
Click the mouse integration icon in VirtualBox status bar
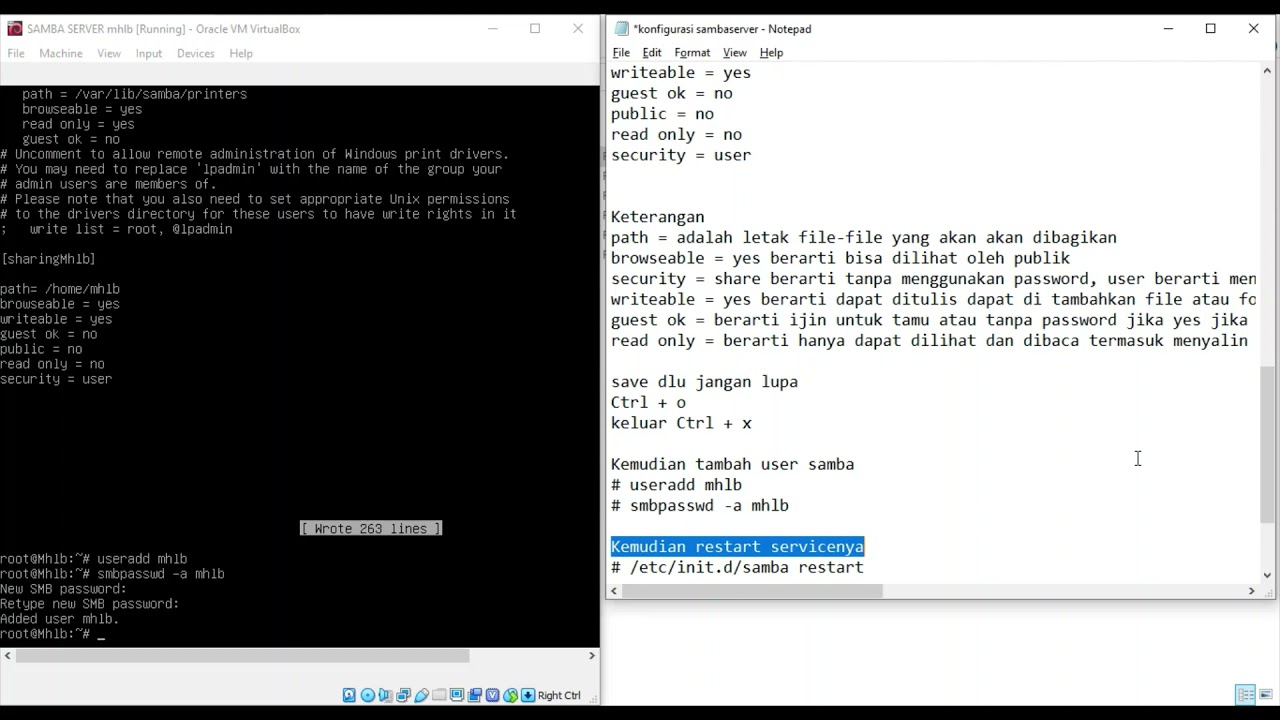pos(511,695)
